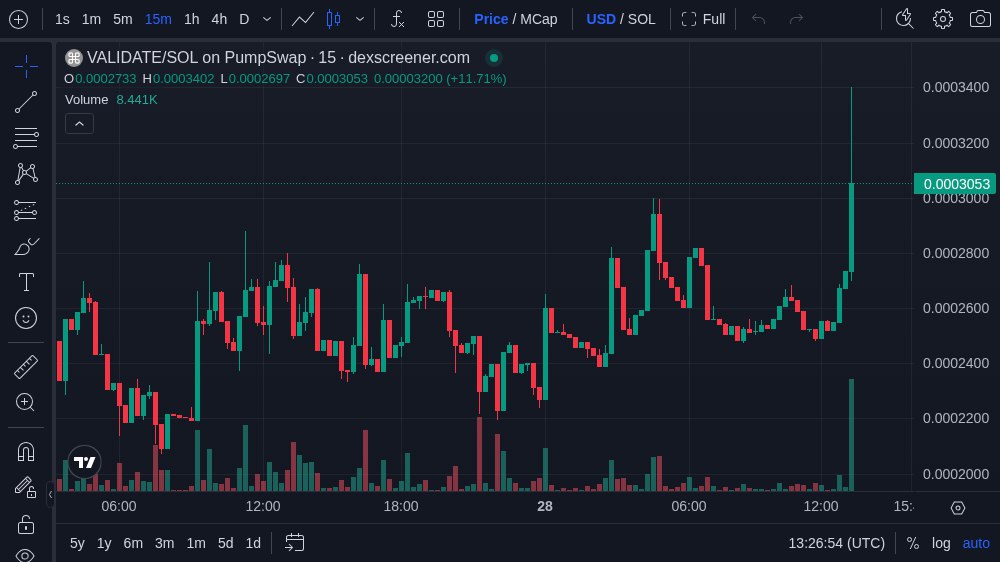Select the brush drawing tool
Screen dimensions: 1000x562
26,246
